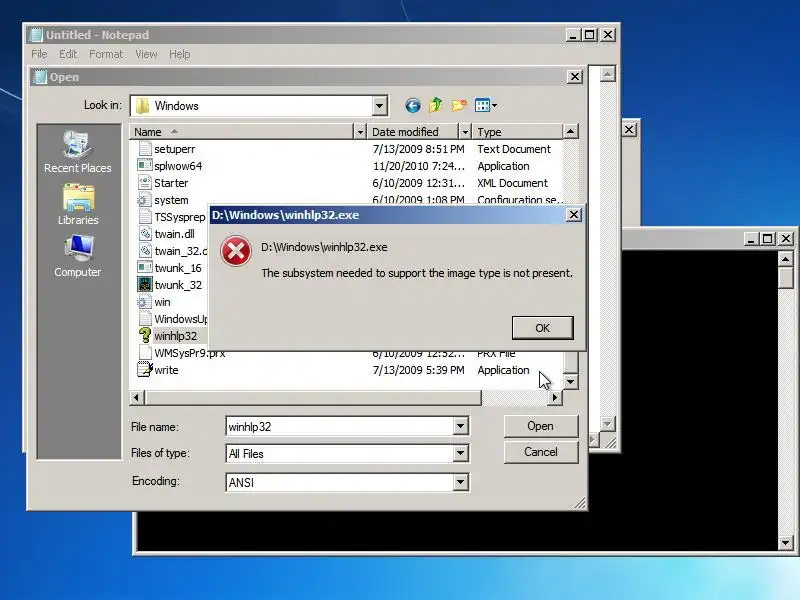Viewport: 800px width, 600px height.
Task: Click the Notepad icon in the title bar
Action: tap(36, 35)
